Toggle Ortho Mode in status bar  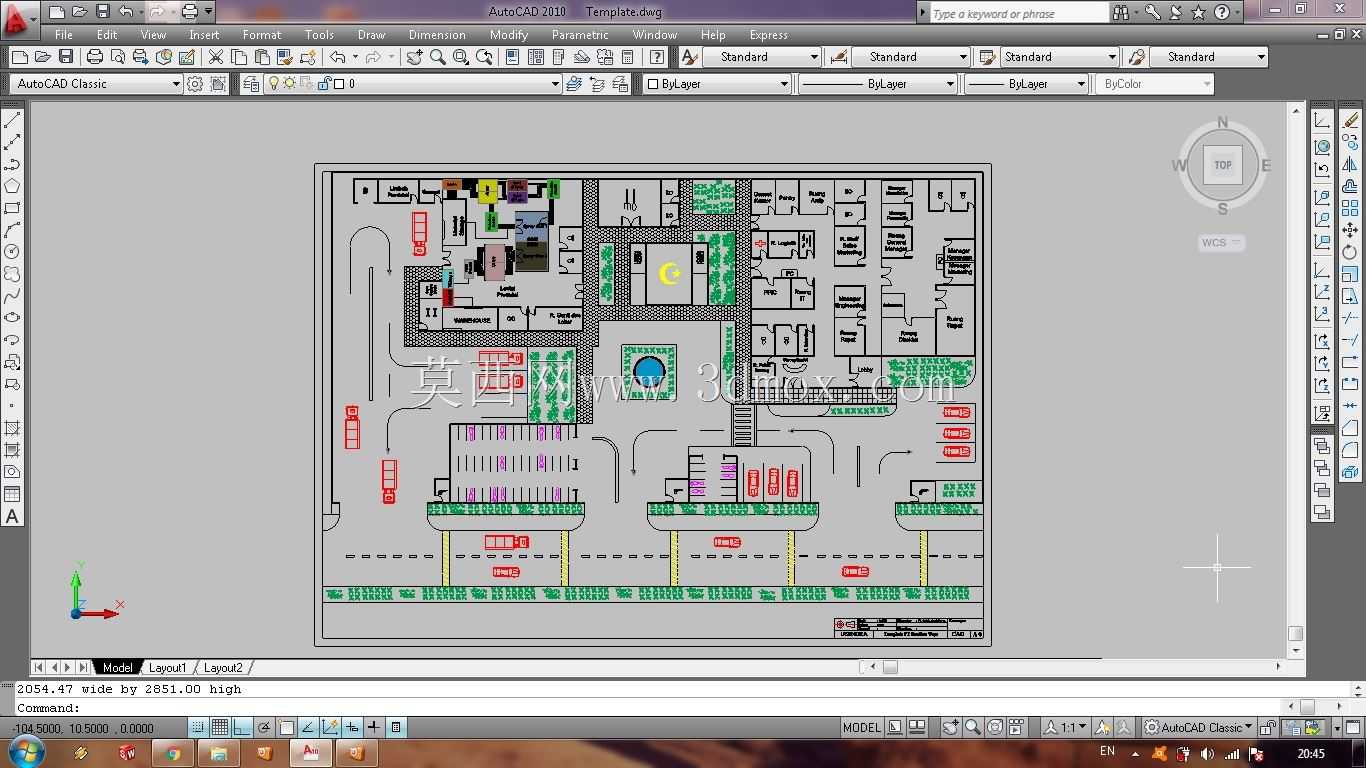[242, 728]
